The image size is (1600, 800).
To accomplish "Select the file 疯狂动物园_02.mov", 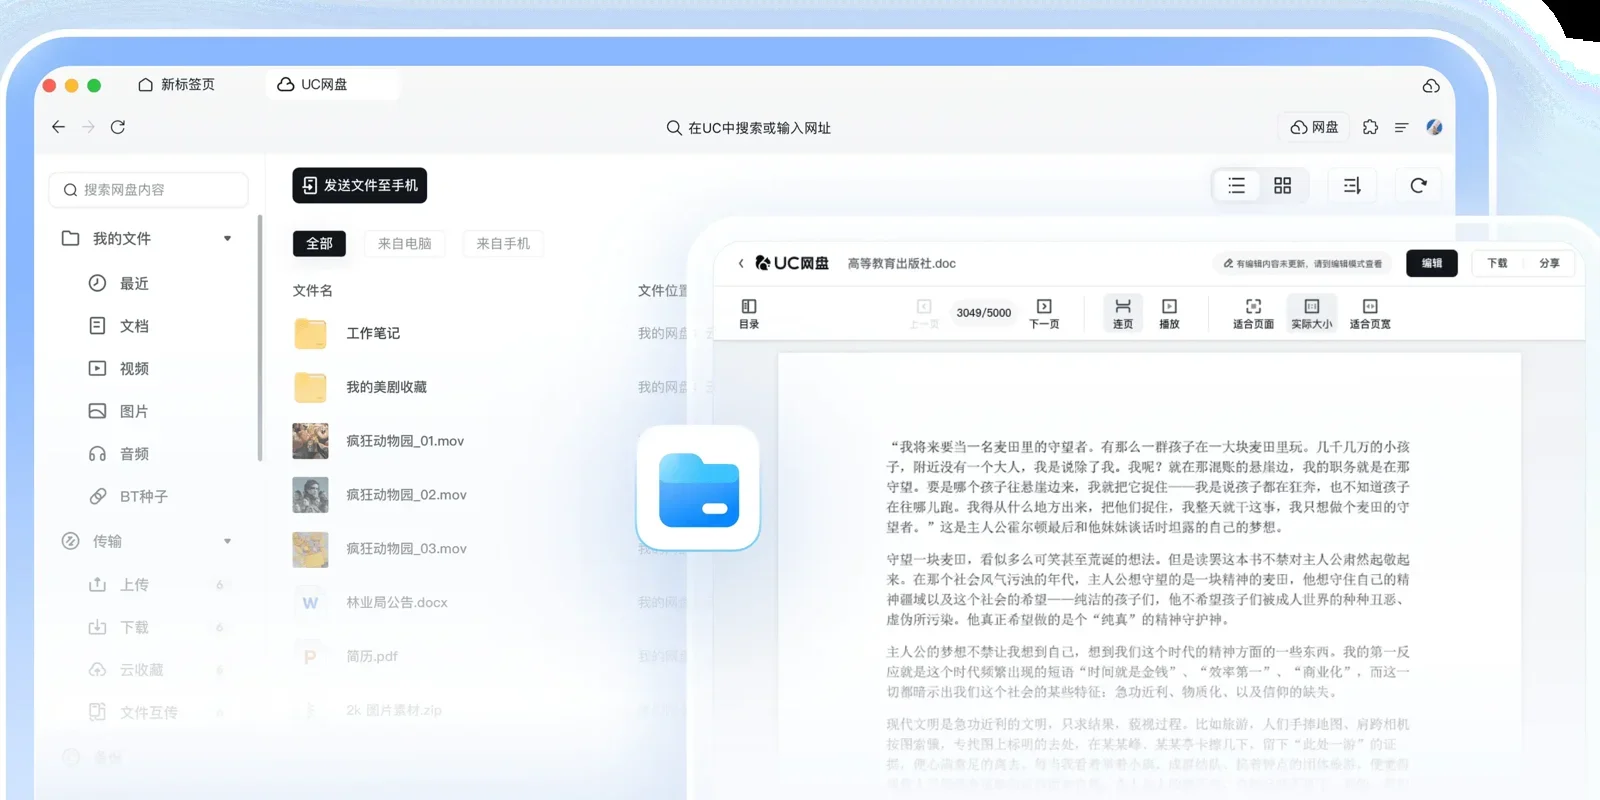I will tap(406, 495).
